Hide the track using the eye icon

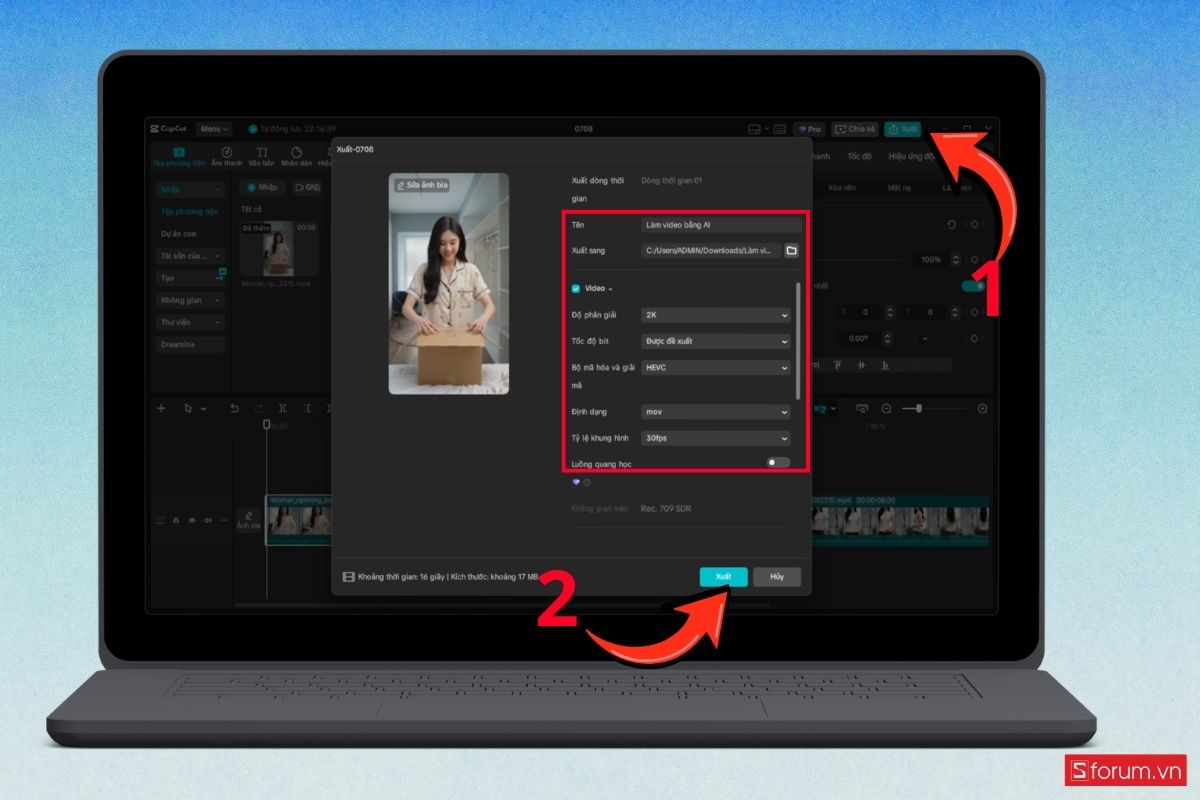(191, 520)
